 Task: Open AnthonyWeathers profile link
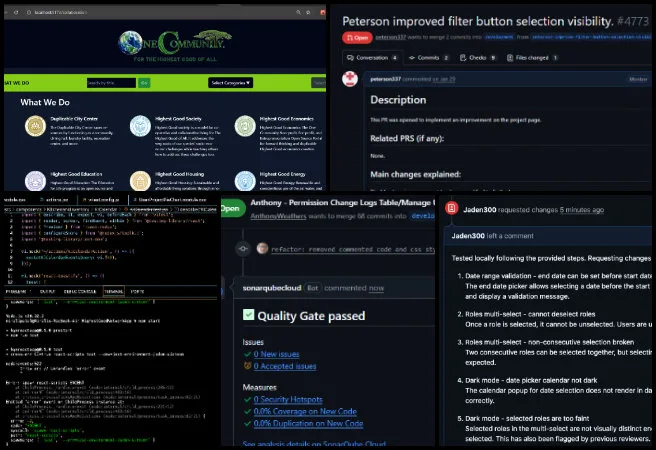(278, 216)
